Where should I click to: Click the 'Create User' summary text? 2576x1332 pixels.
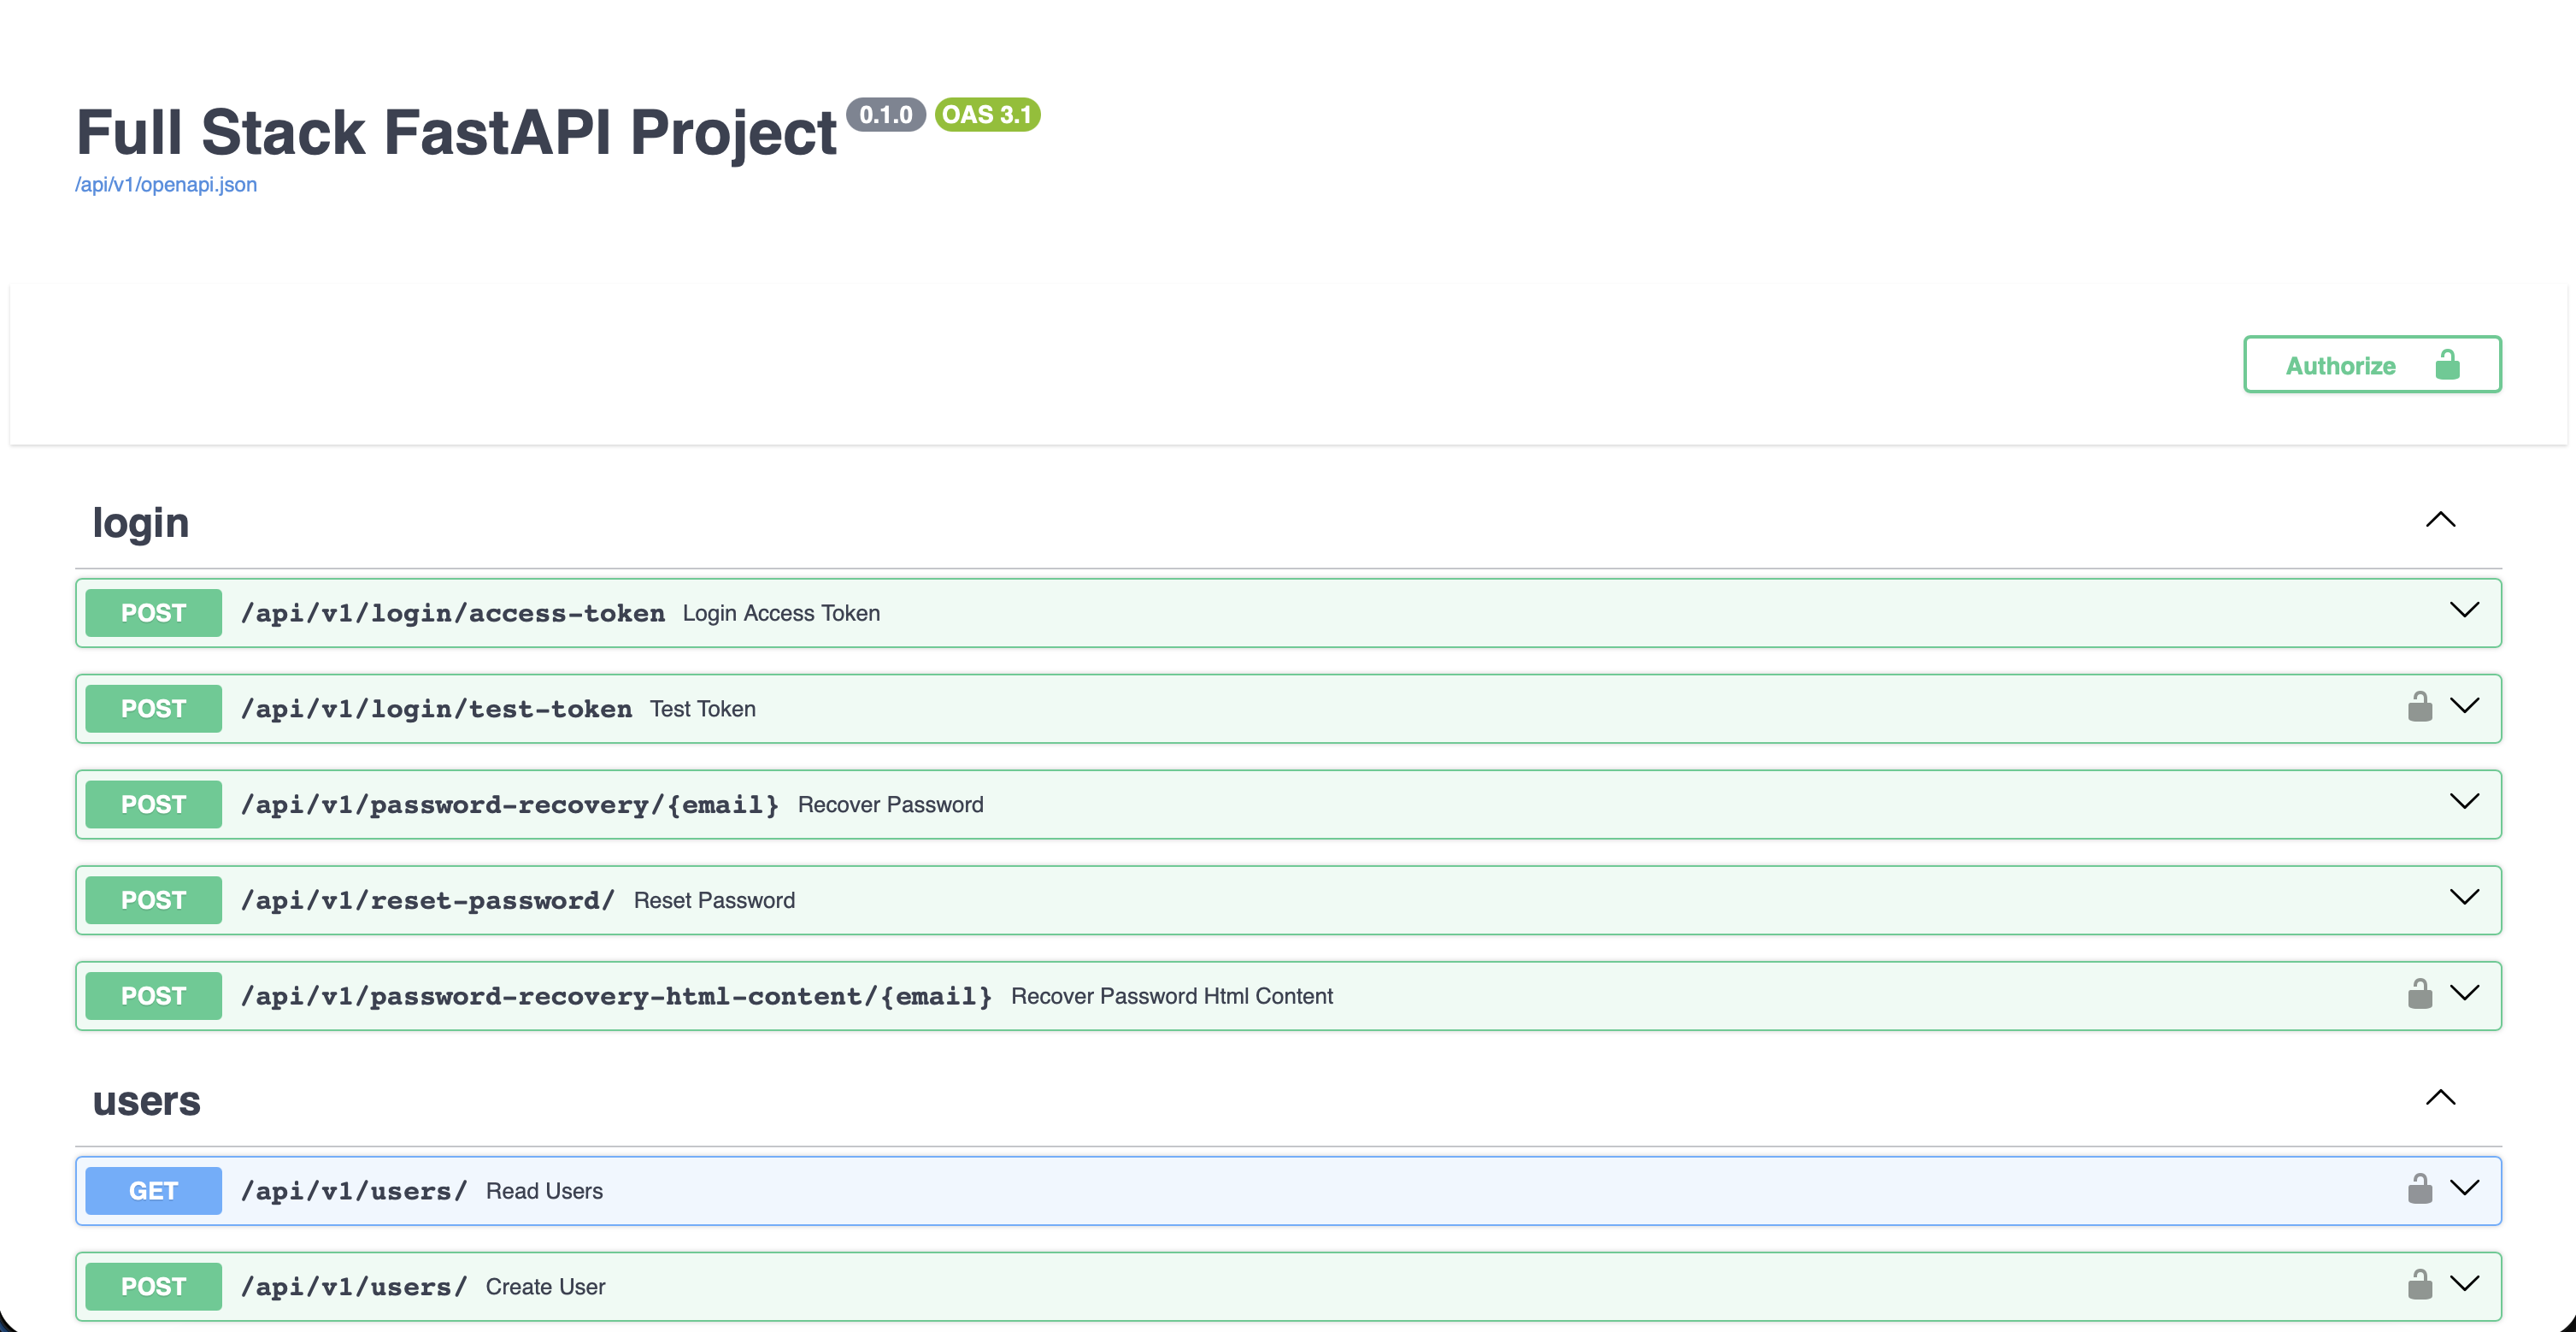[546, 1288]
